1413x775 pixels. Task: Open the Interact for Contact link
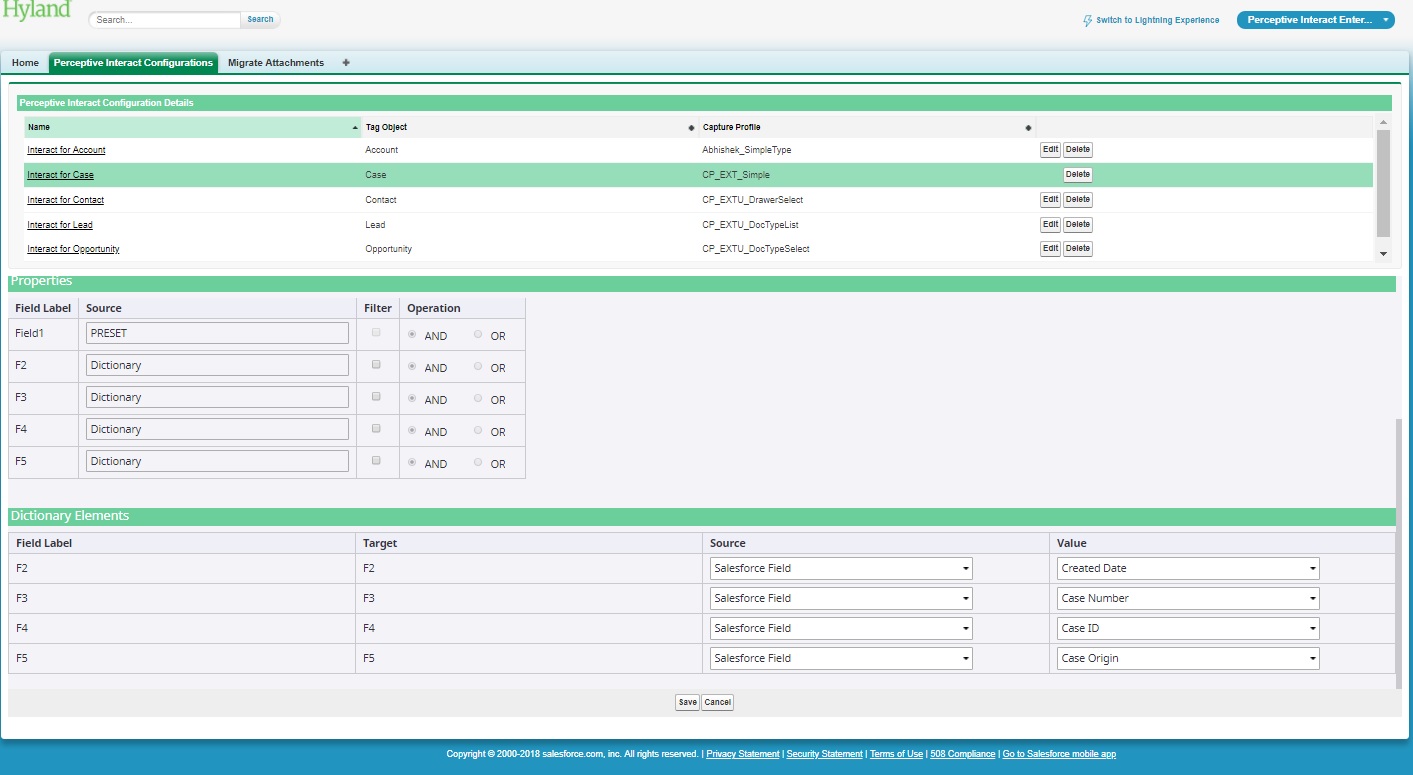[66, 200]
